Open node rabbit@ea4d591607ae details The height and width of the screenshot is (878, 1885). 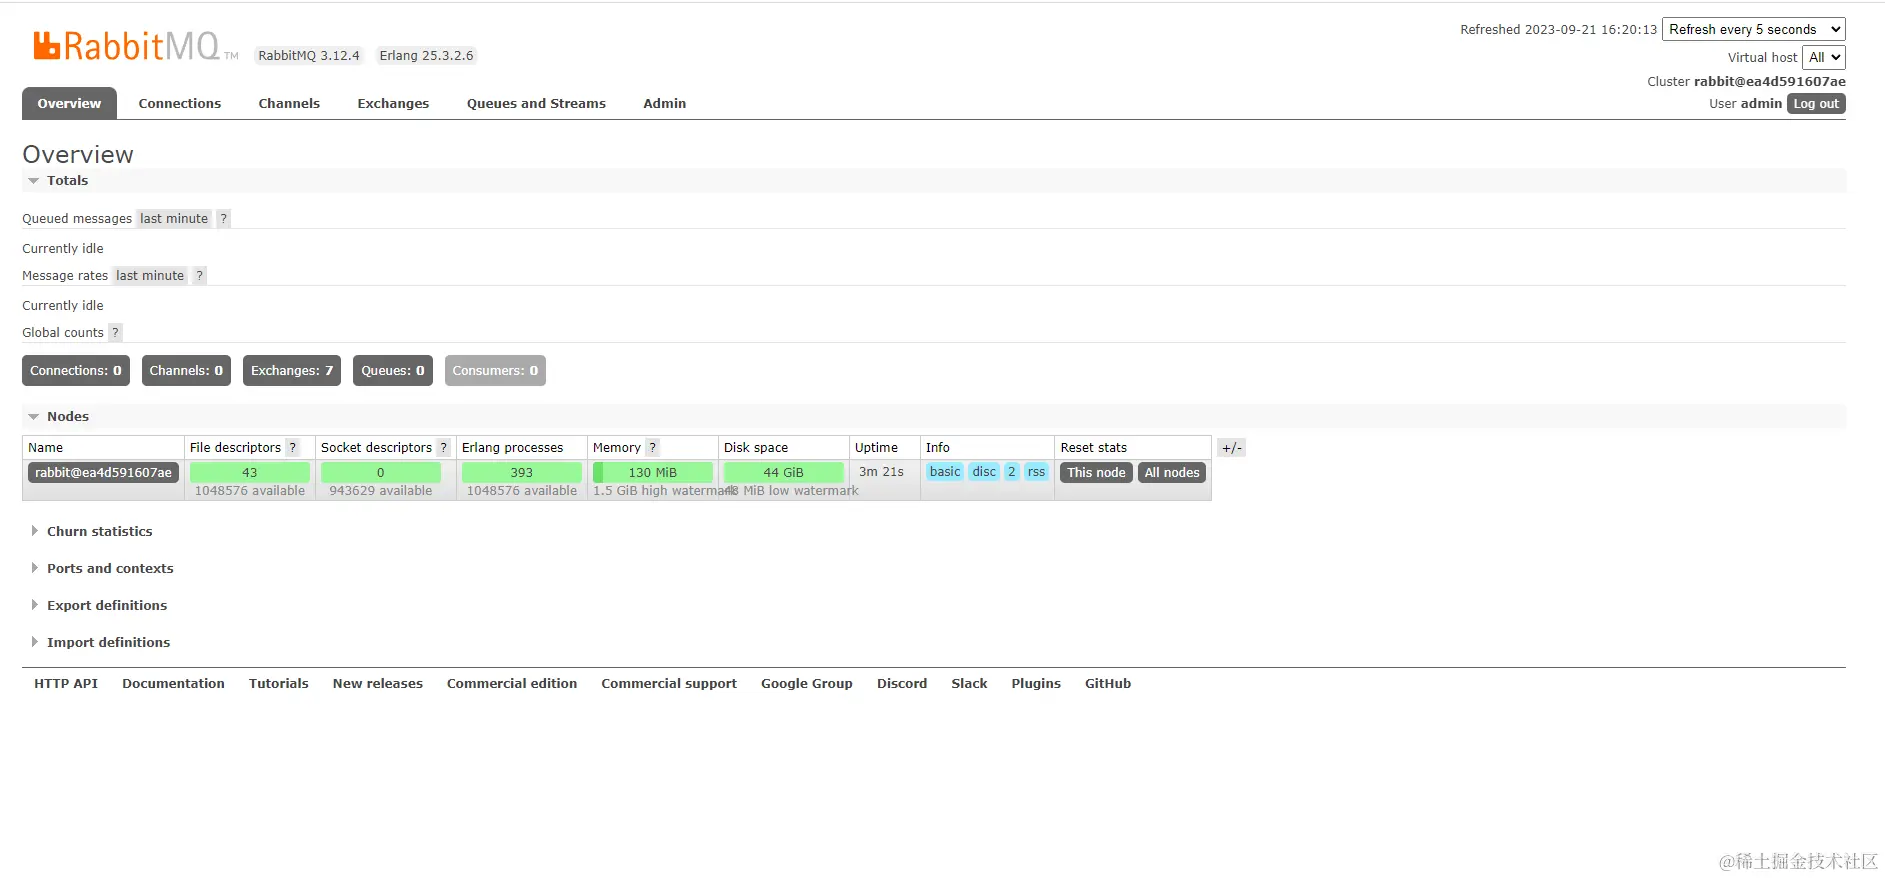click(103, 473)
